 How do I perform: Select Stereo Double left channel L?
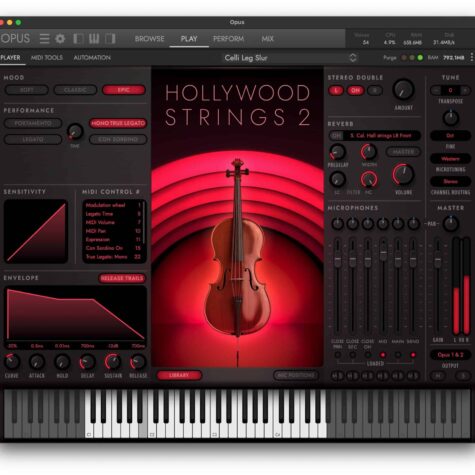coord(336,90)
